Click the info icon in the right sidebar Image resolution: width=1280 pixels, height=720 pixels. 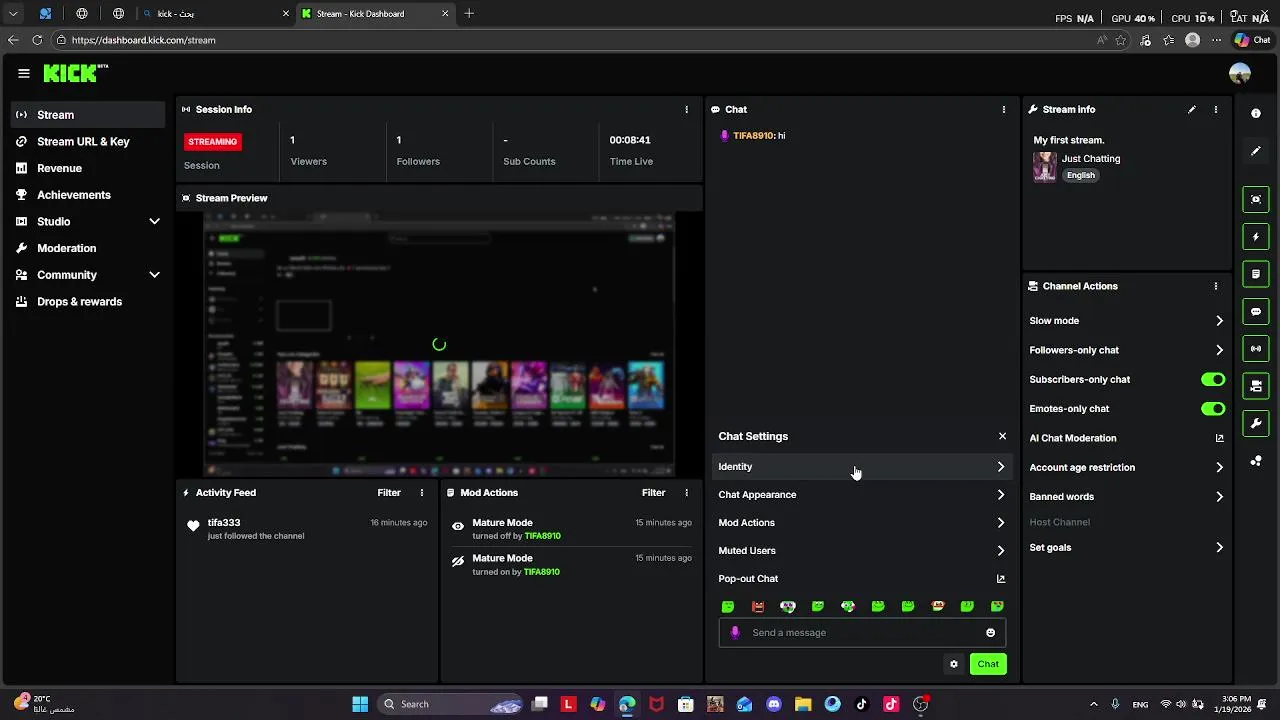click(x=1256, y=114)
